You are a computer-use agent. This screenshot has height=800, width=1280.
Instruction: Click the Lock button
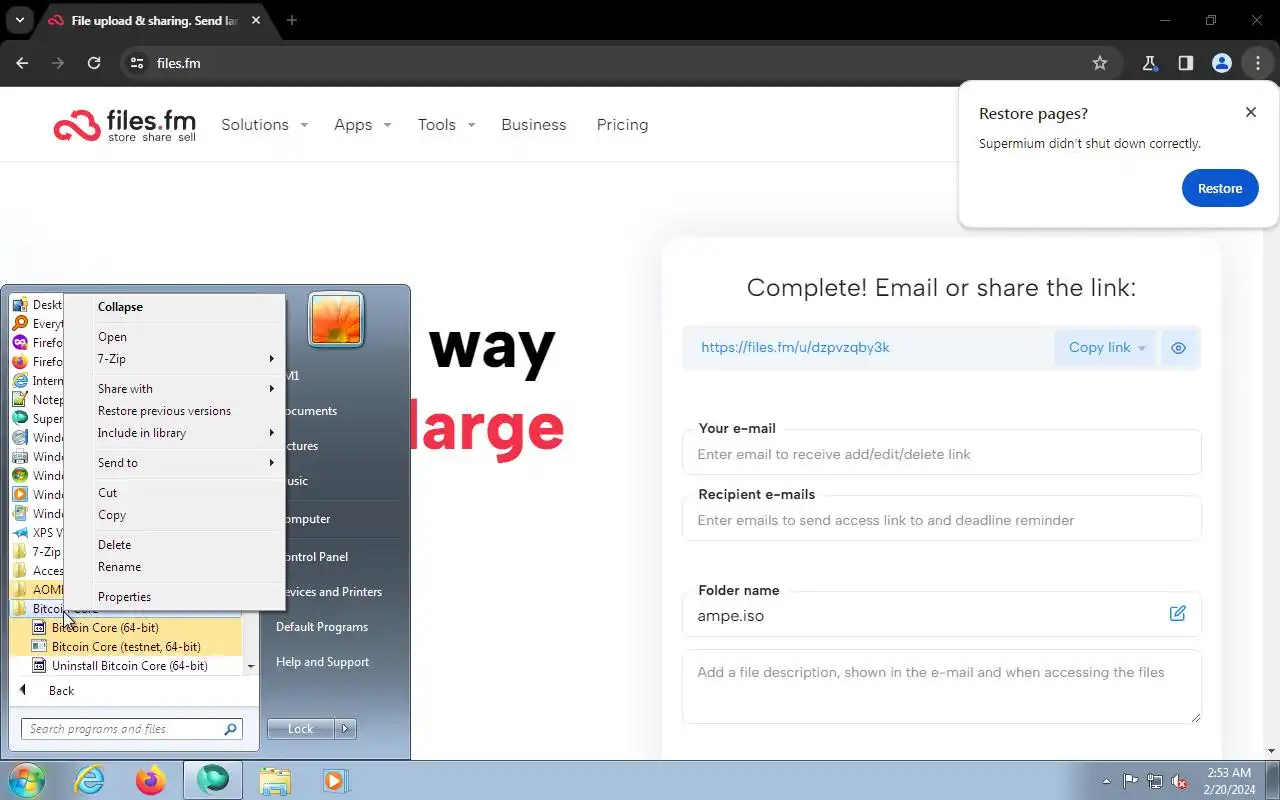tap(301, 729)
